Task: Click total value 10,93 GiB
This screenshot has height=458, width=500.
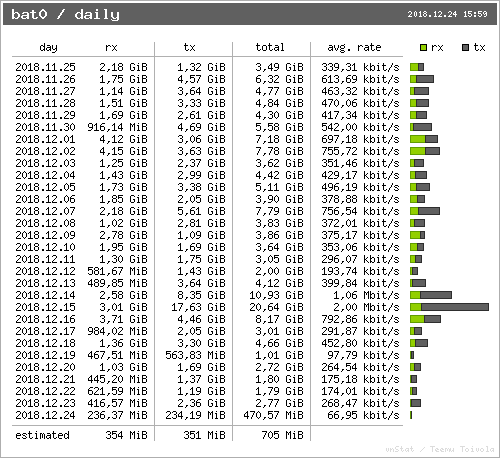Action: coord(276,295)
